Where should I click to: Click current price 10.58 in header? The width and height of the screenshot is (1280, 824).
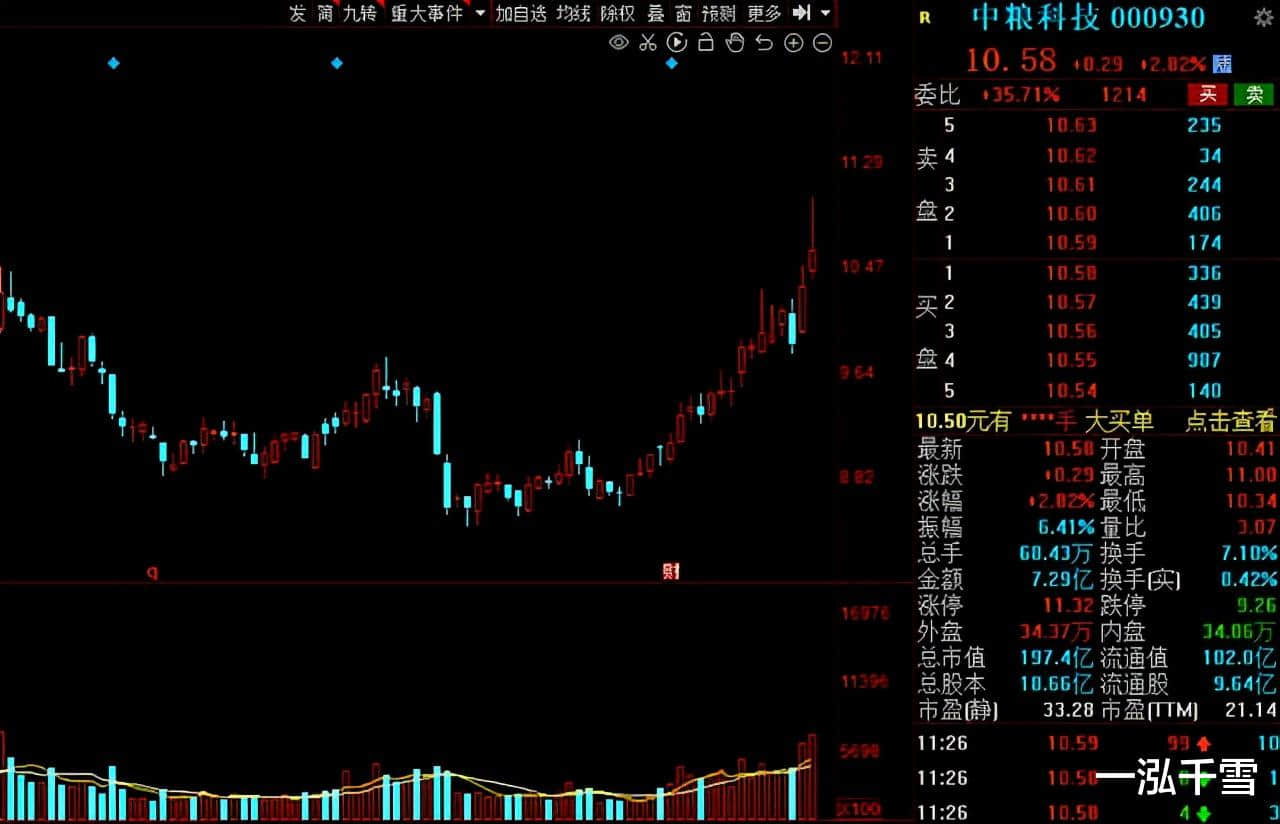(1010, 60)
